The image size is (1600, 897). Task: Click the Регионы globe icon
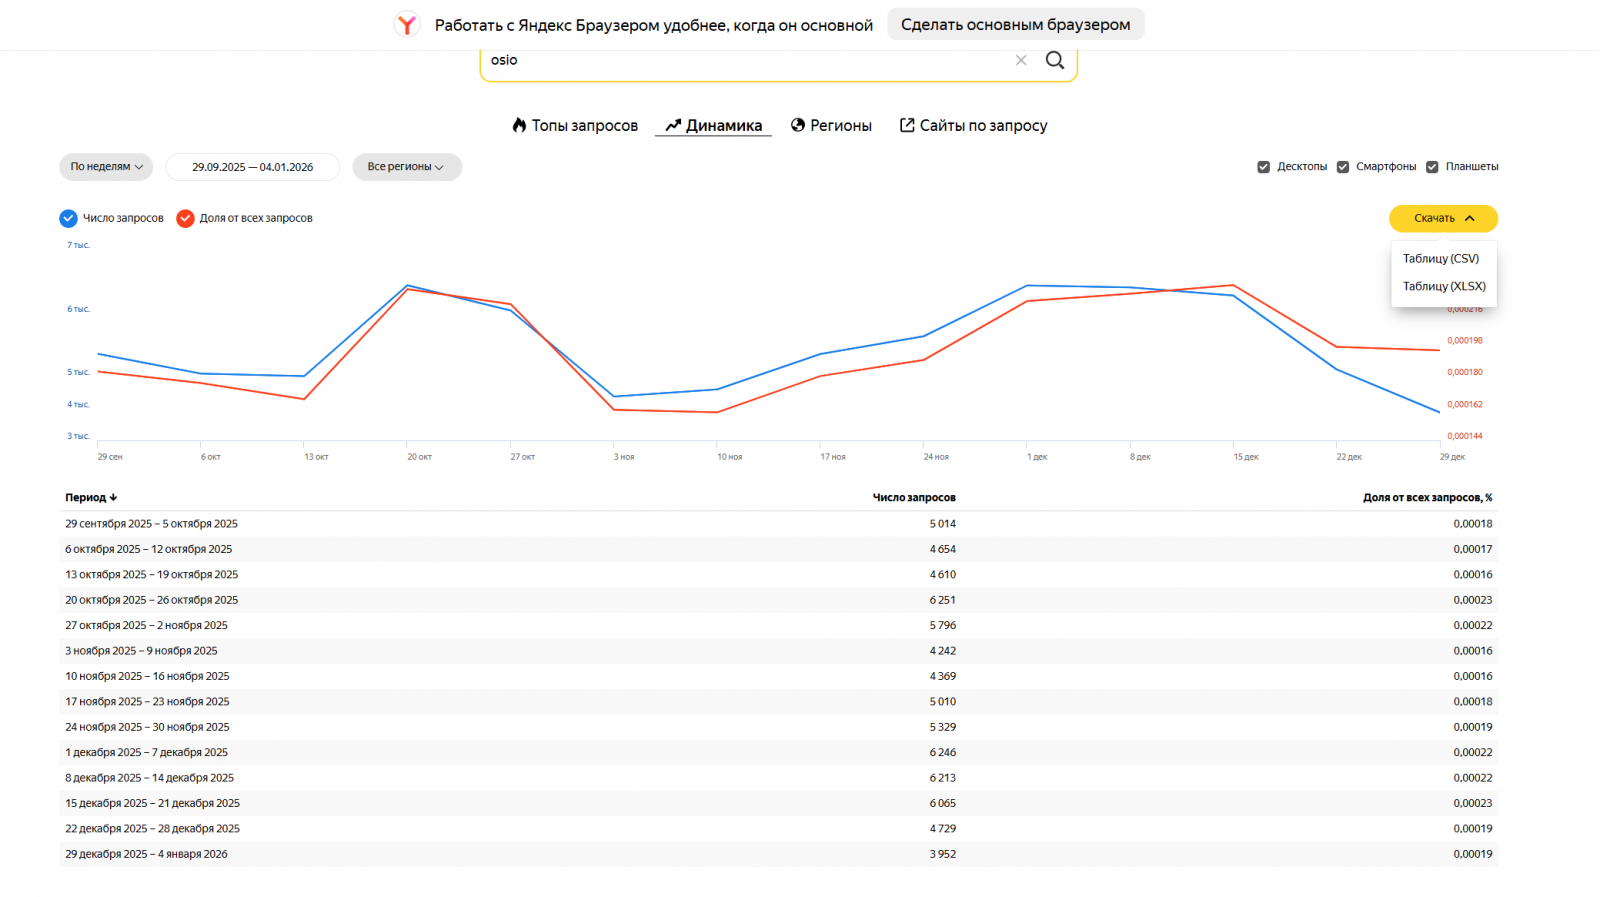coord(798,125)
